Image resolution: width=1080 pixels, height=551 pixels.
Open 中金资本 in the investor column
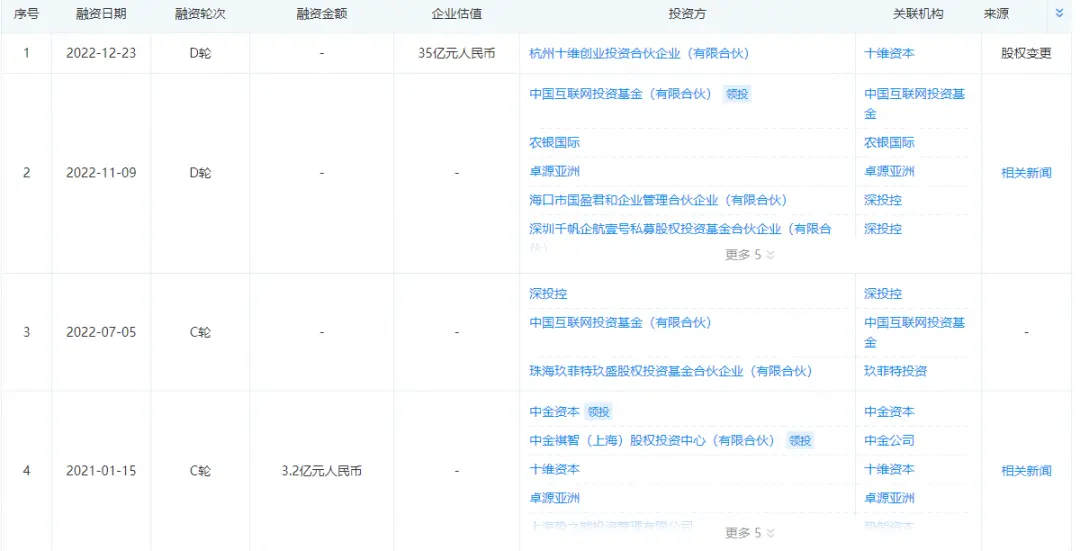tap(554, 412)
